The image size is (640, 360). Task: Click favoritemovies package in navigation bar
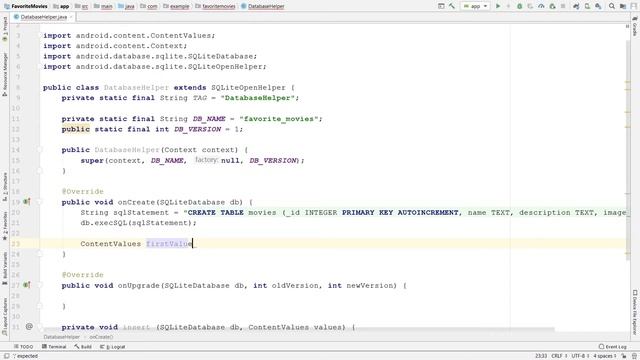pyautogui.click(x=216, y=6)
